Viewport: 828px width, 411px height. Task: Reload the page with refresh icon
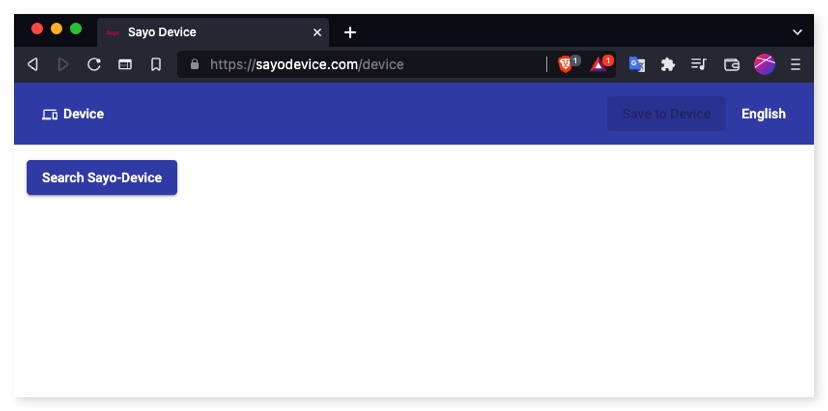(94, 64)
